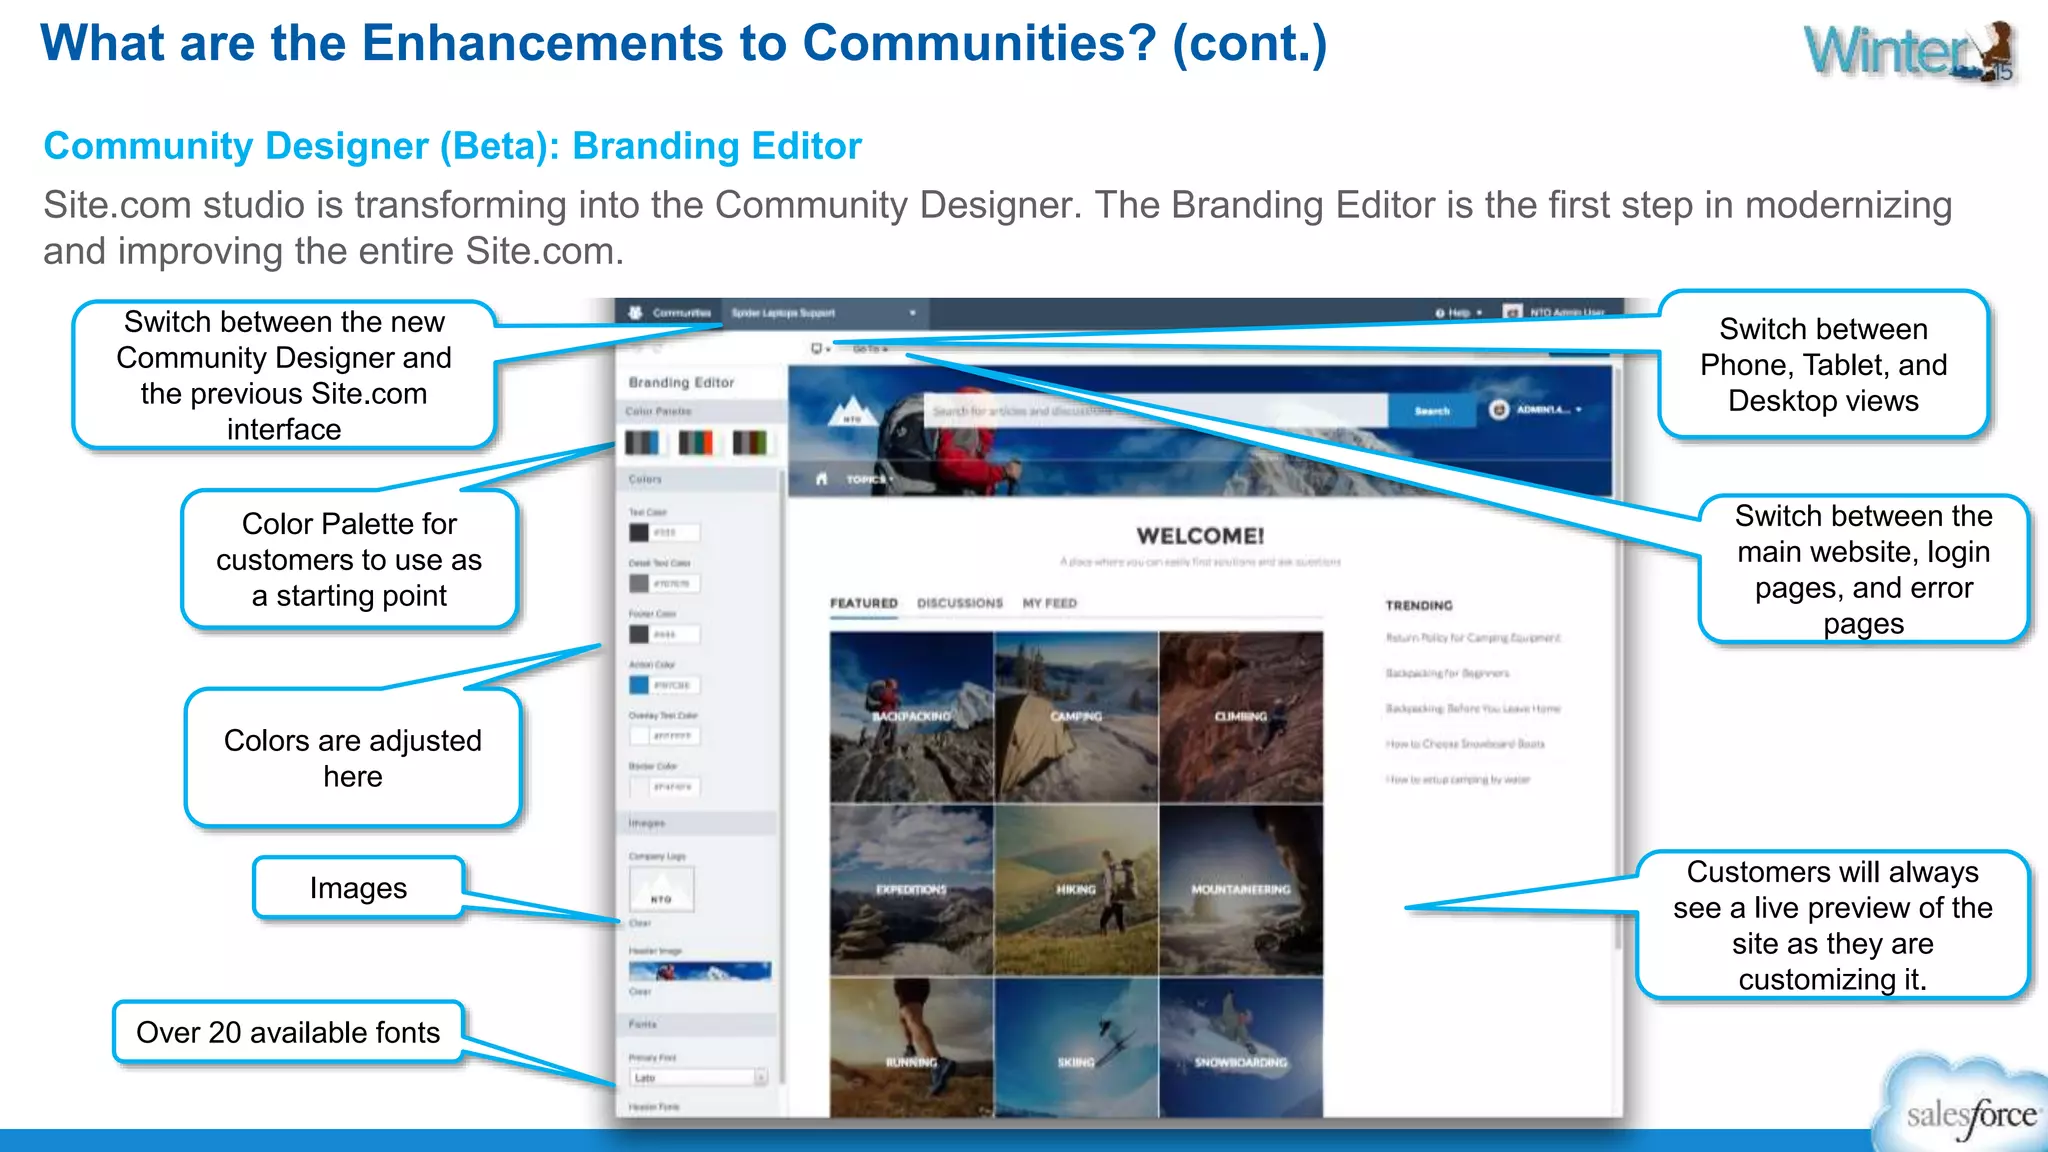Viewport: 2048px width, 1152px height.
Task: Collapse the Fonts section header
Action: [697, 1024]
